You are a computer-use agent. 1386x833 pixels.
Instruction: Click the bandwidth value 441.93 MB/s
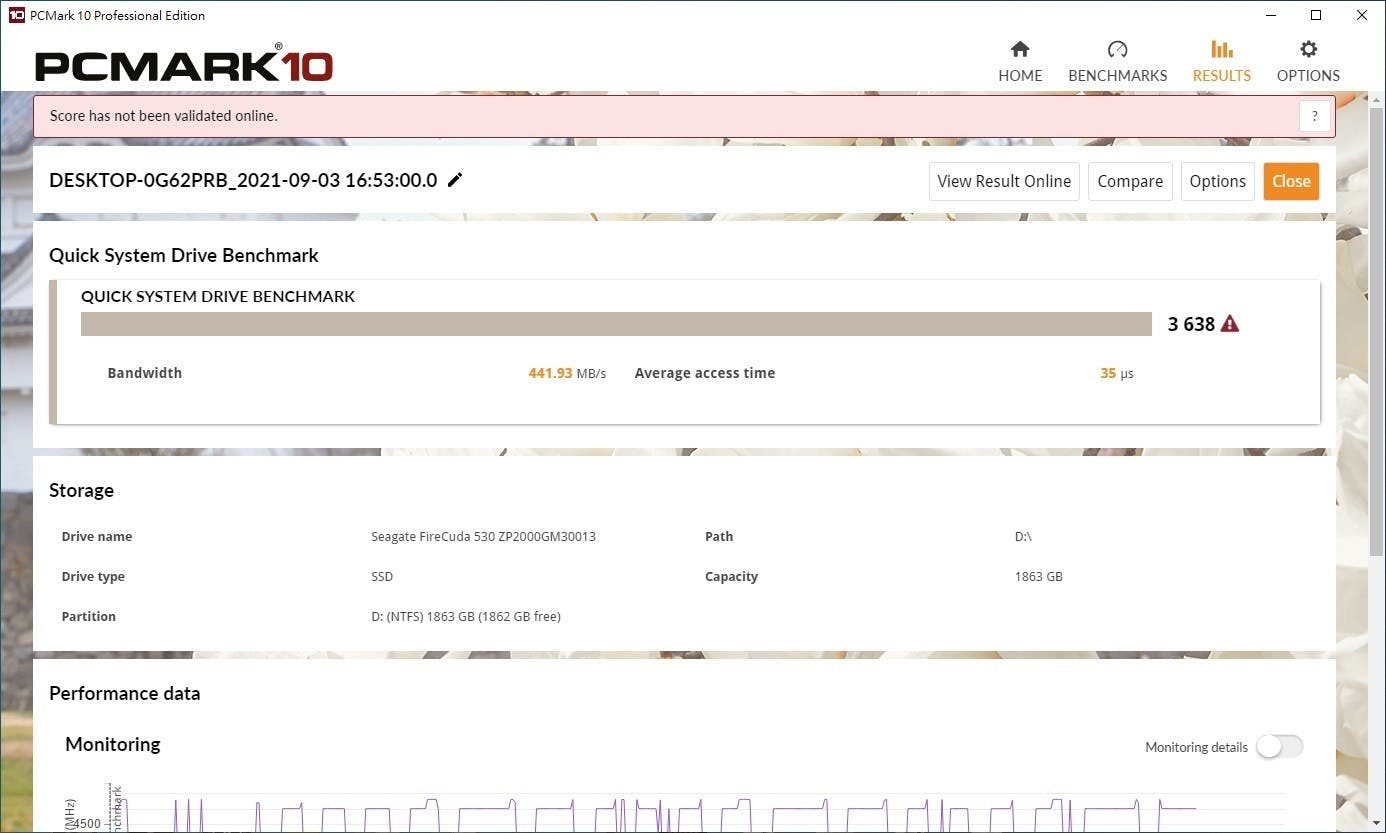coord(567,373)
